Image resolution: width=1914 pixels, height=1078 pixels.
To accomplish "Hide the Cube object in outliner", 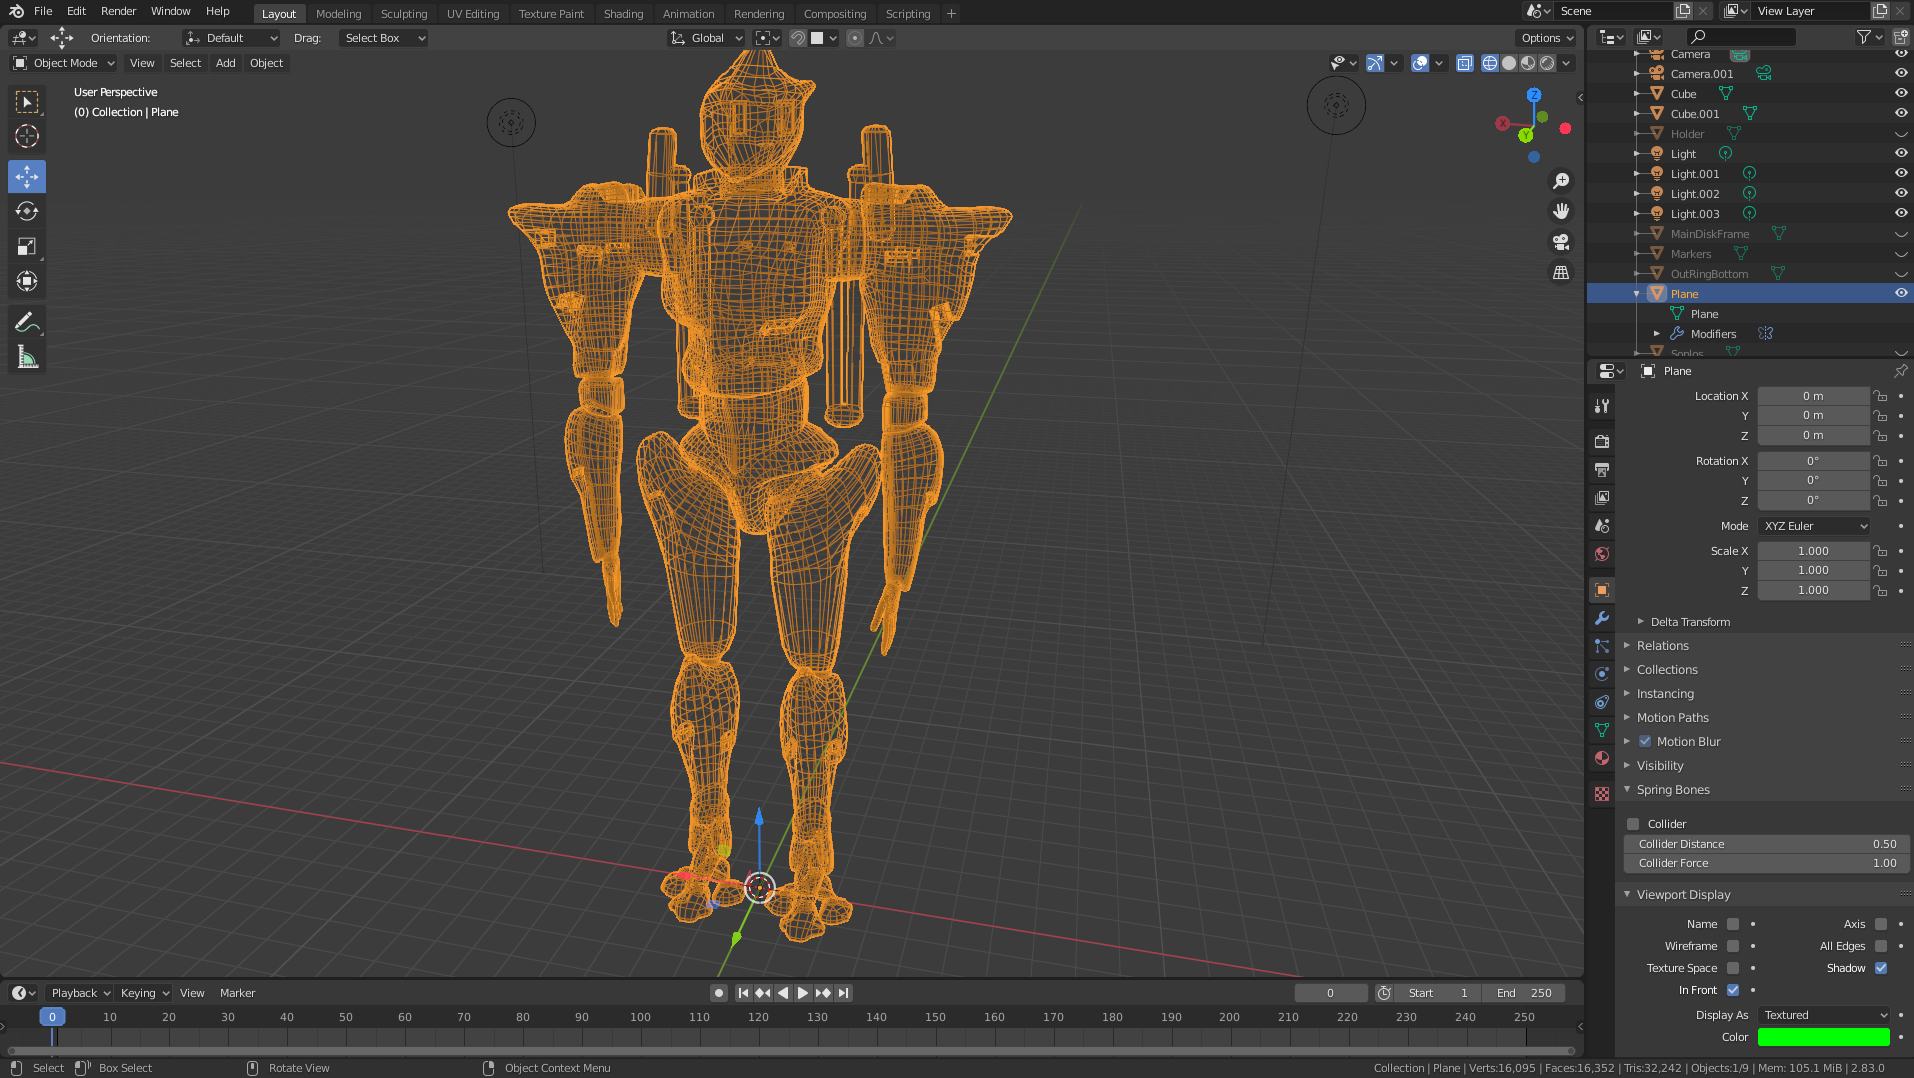I will (x=1901, y=93).
